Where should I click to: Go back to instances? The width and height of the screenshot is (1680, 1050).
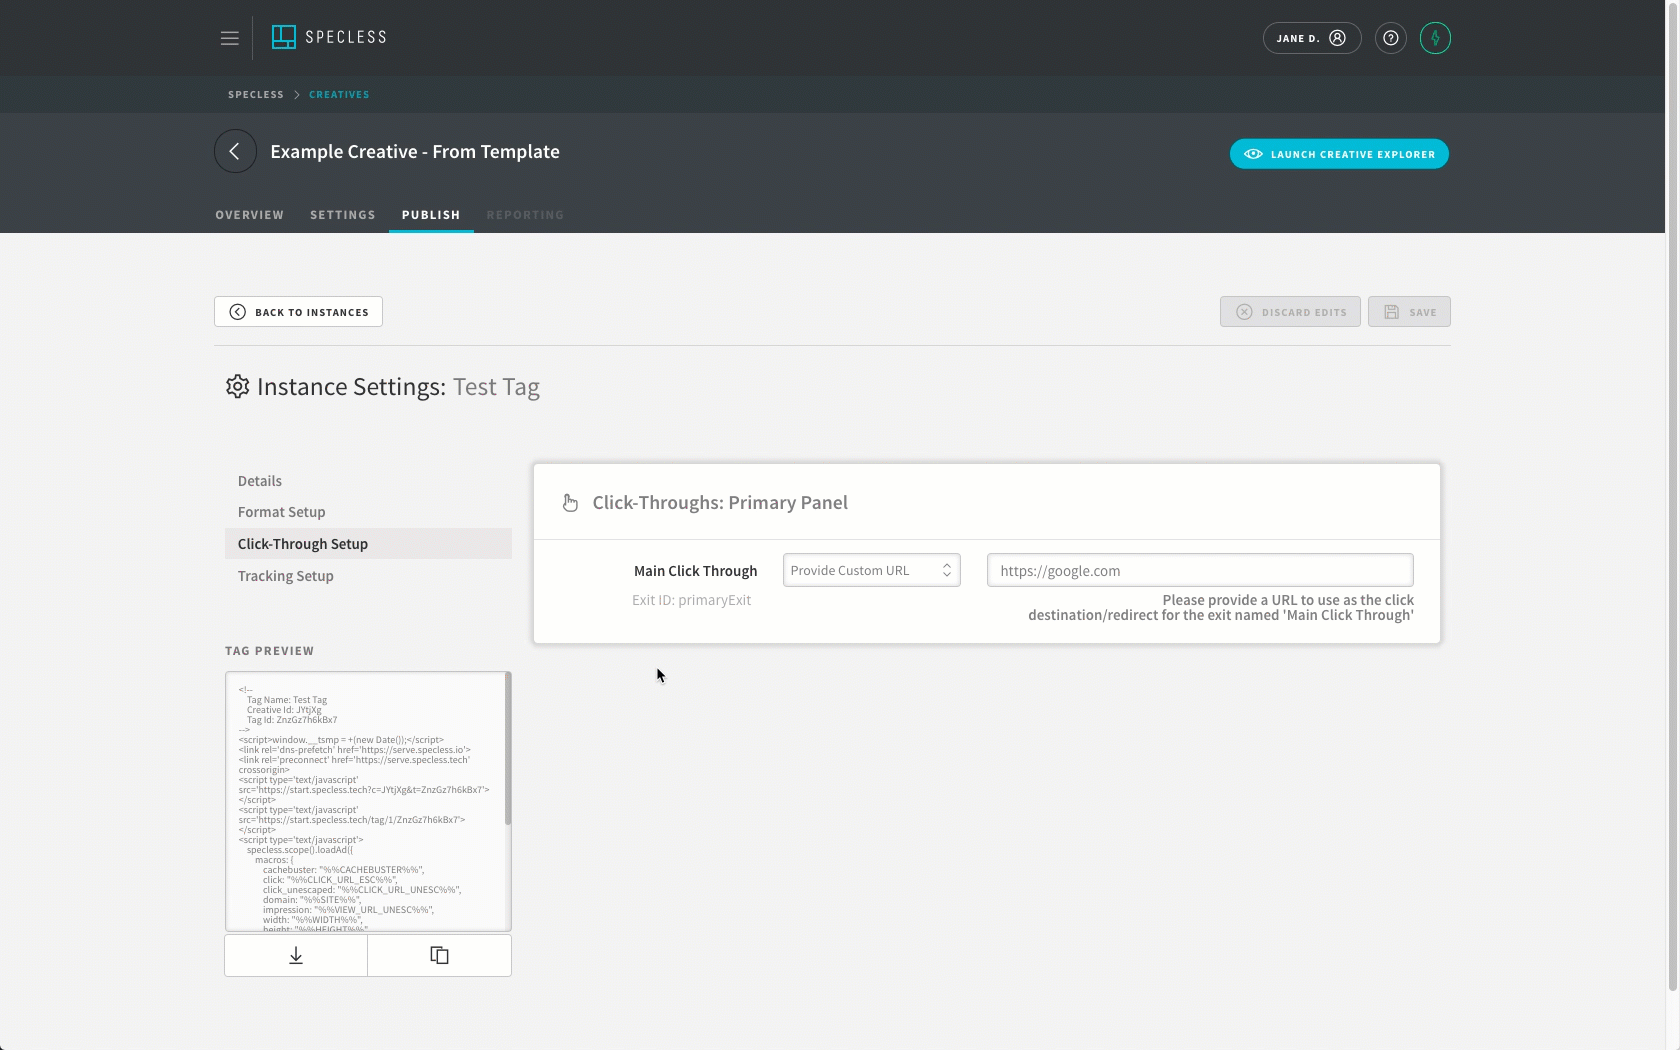click(x=298, y=312)
